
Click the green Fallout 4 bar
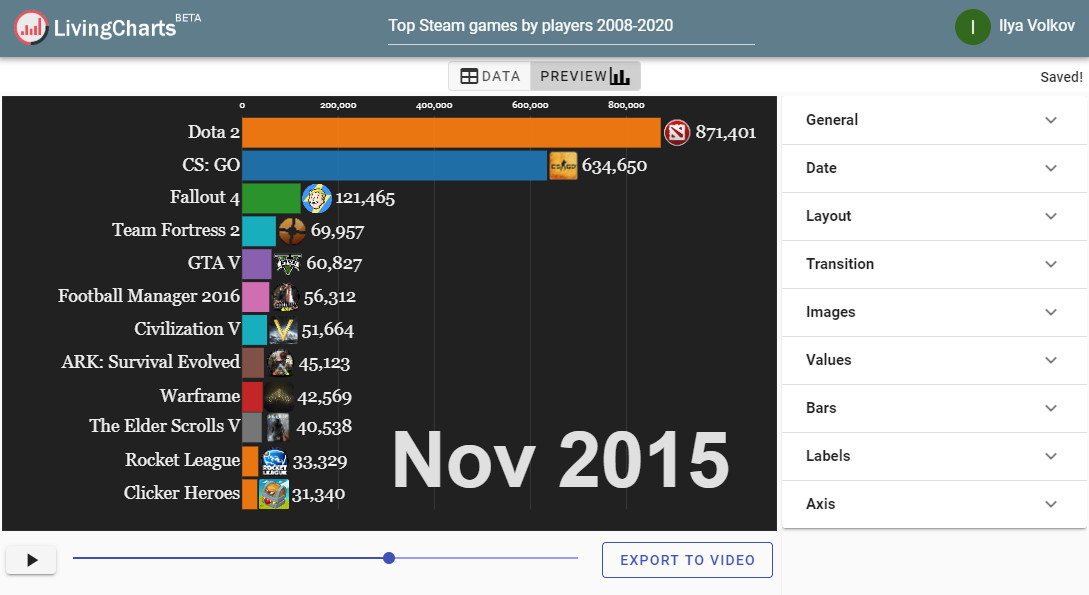point(272,198)
